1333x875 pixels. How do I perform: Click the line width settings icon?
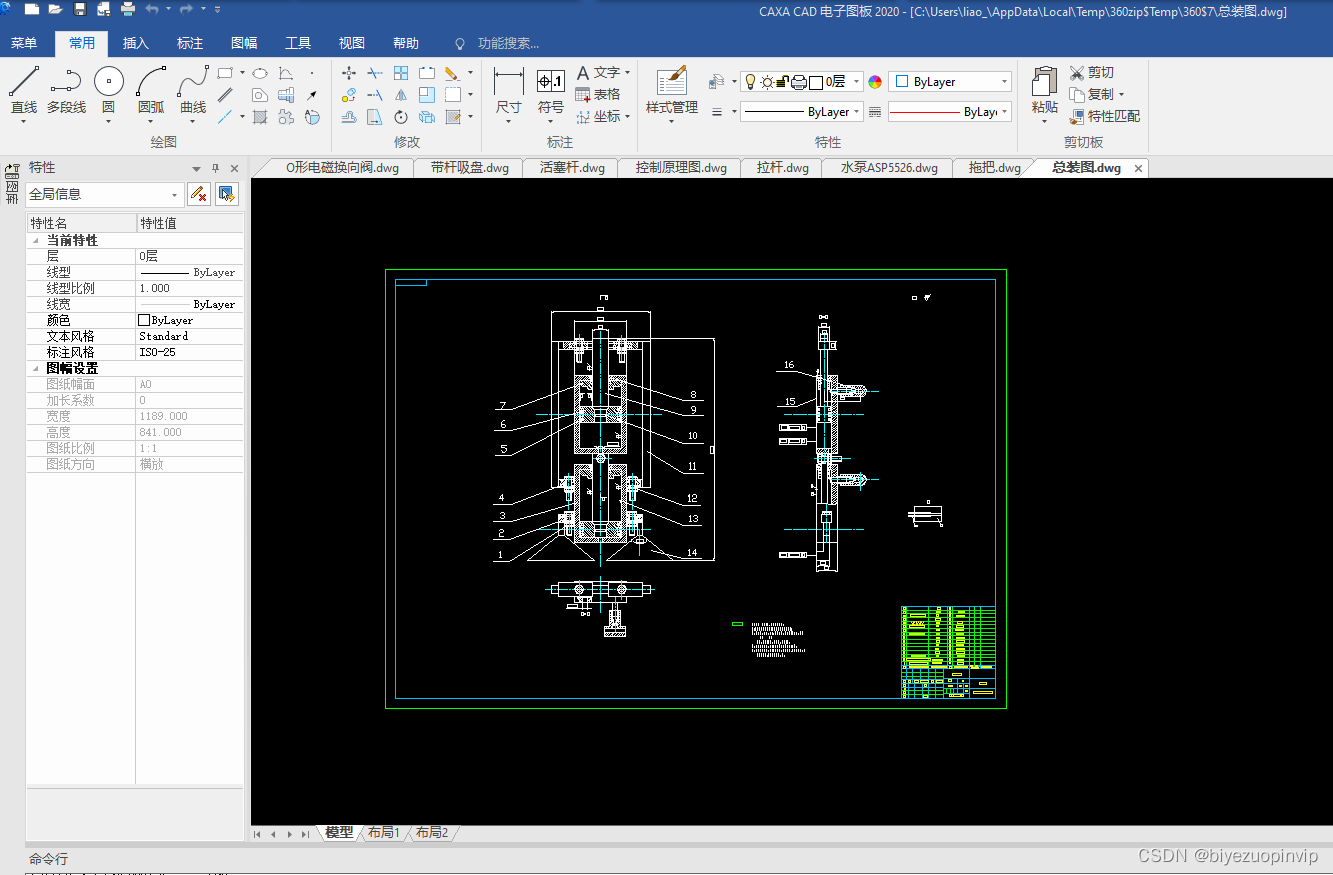pos(717,112)
